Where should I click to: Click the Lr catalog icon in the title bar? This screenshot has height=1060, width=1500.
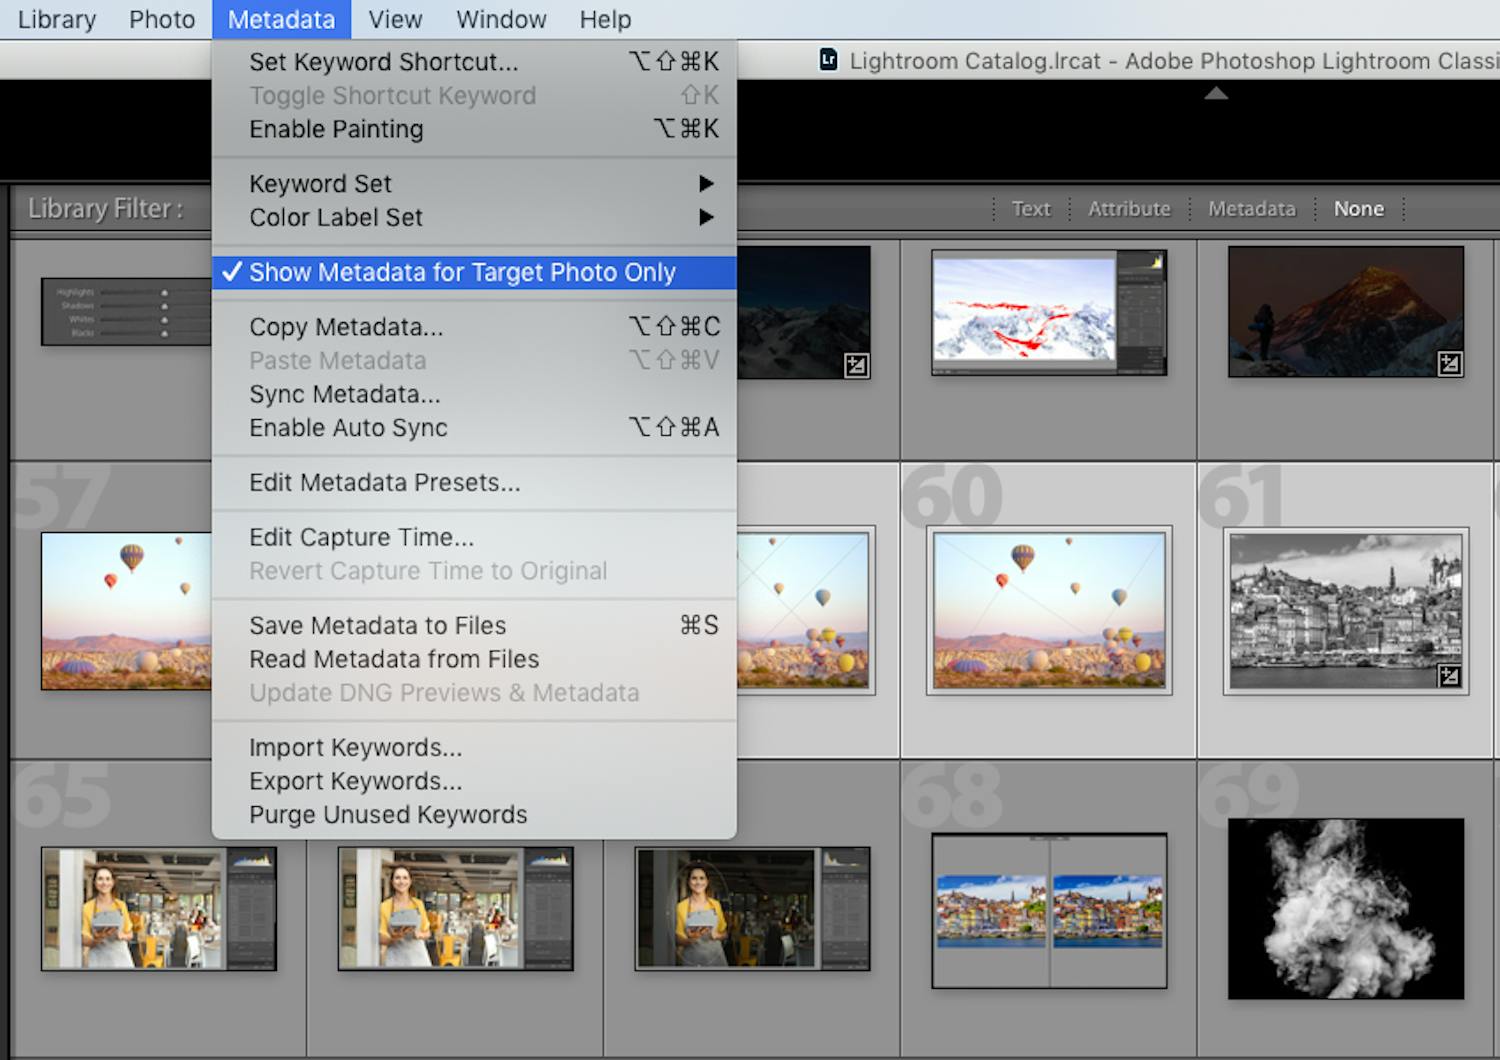point(828,61)
